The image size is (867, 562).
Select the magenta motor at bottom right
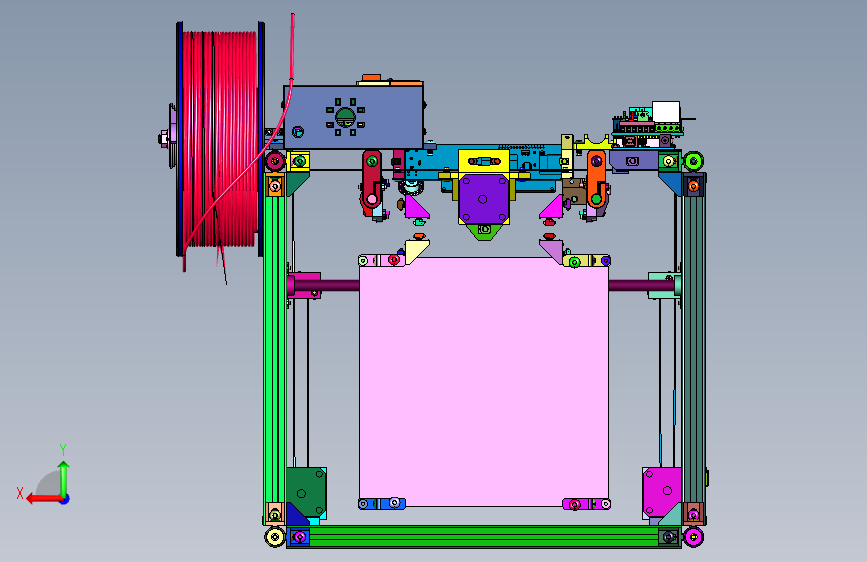[662, 491]
